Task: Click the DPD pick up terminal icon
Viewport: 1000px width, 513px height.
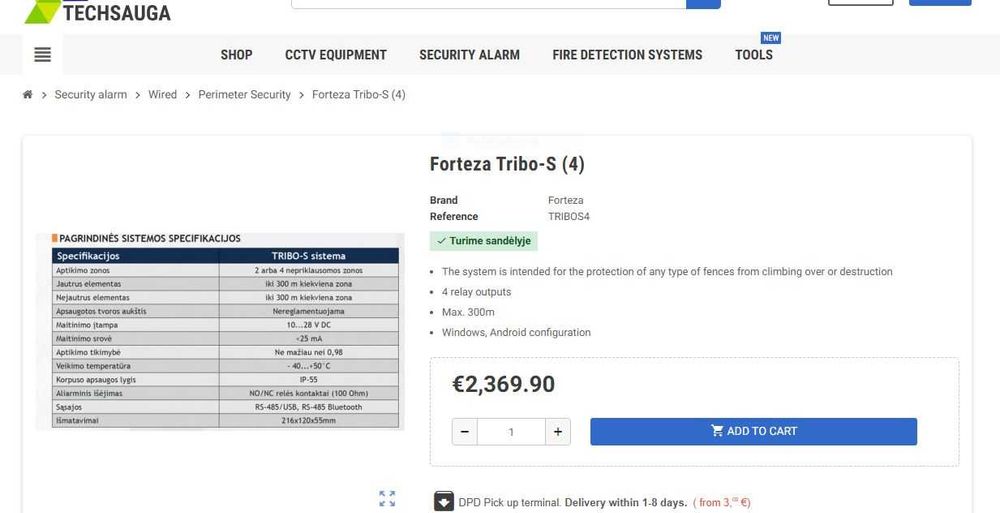Action: 444,502
